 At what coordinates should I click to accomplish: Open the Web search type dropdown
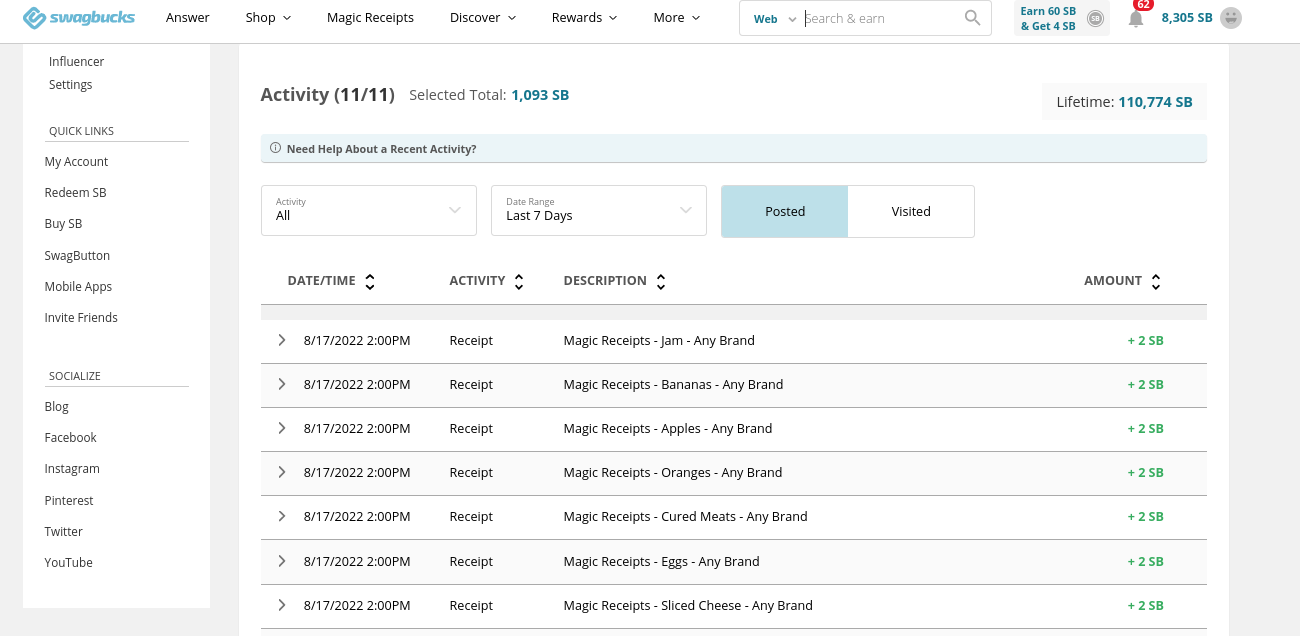click(775, 19)
